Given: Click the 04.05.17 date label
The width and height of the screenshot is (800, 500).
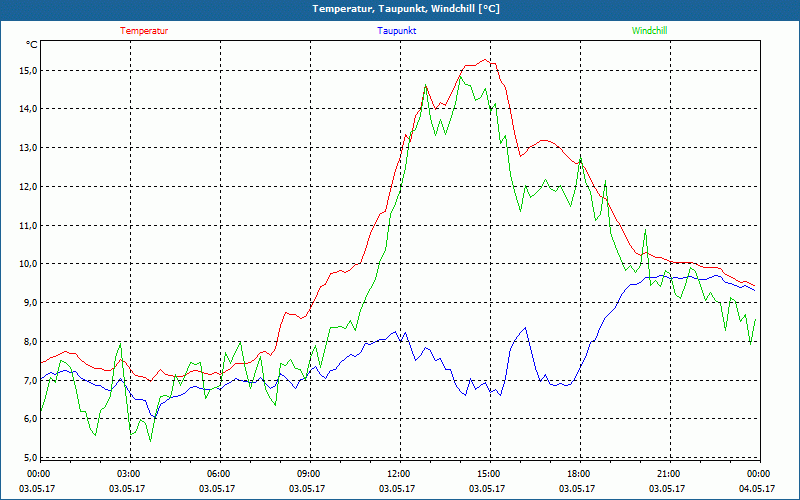Looking at the screenshot, I should click(x=757, y=488).
